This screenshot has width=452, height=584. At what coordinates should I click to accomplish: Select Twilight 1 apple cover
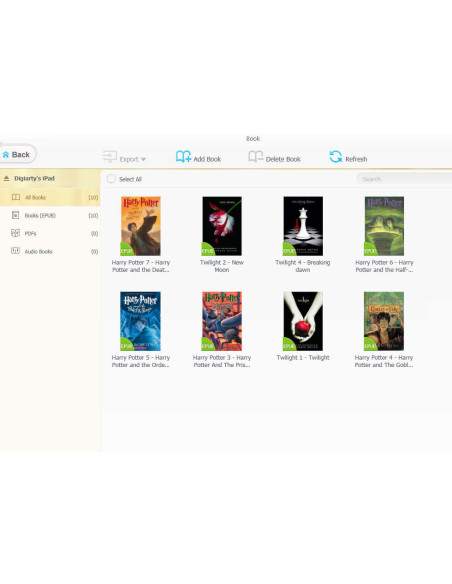[x=303, y=321]
